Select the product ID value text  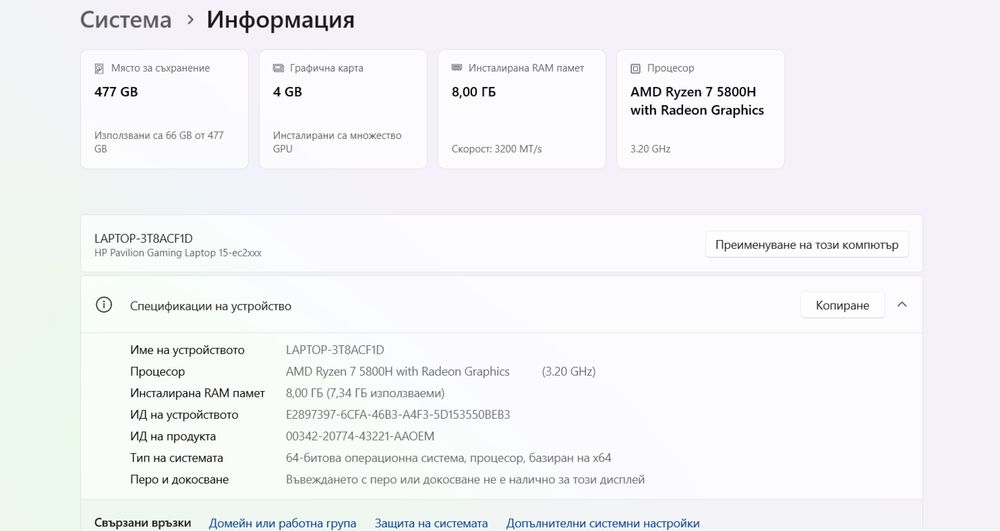coord(360,437)
